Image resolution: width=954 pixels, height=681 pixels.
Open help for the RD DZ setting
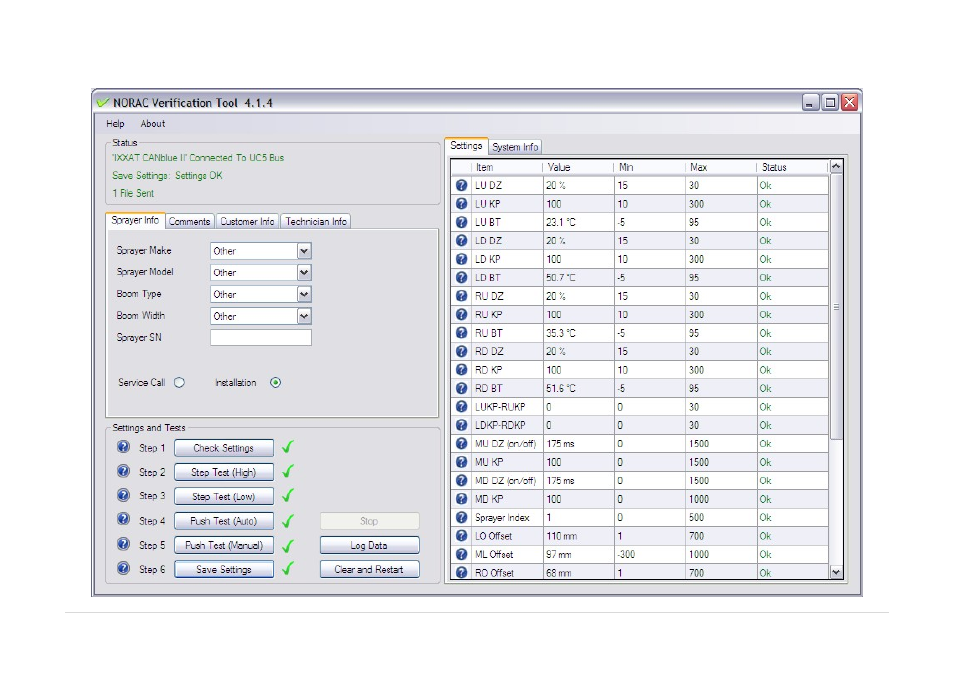462,351
